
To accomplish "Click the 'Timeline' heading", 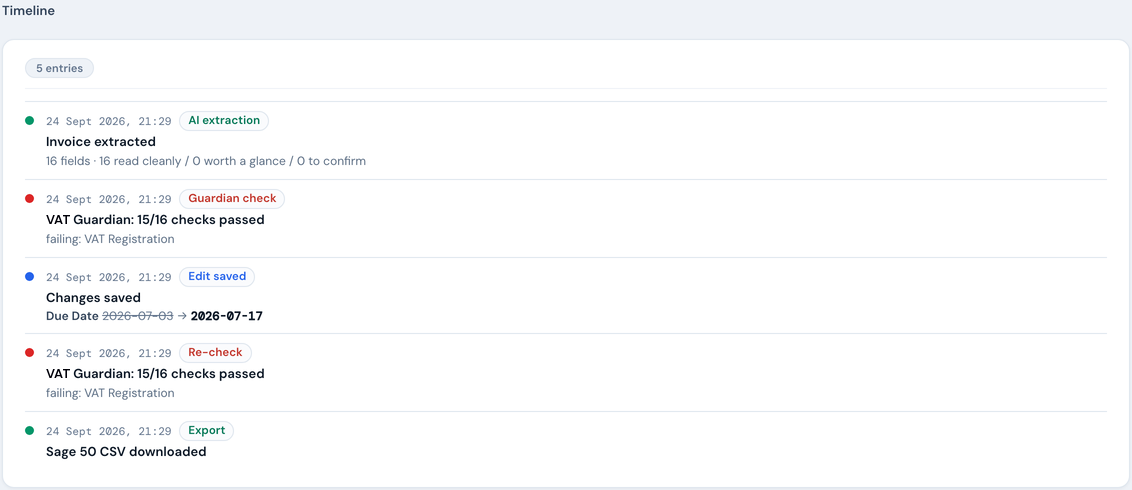I will pyautogui.click(x=28, y=11).
